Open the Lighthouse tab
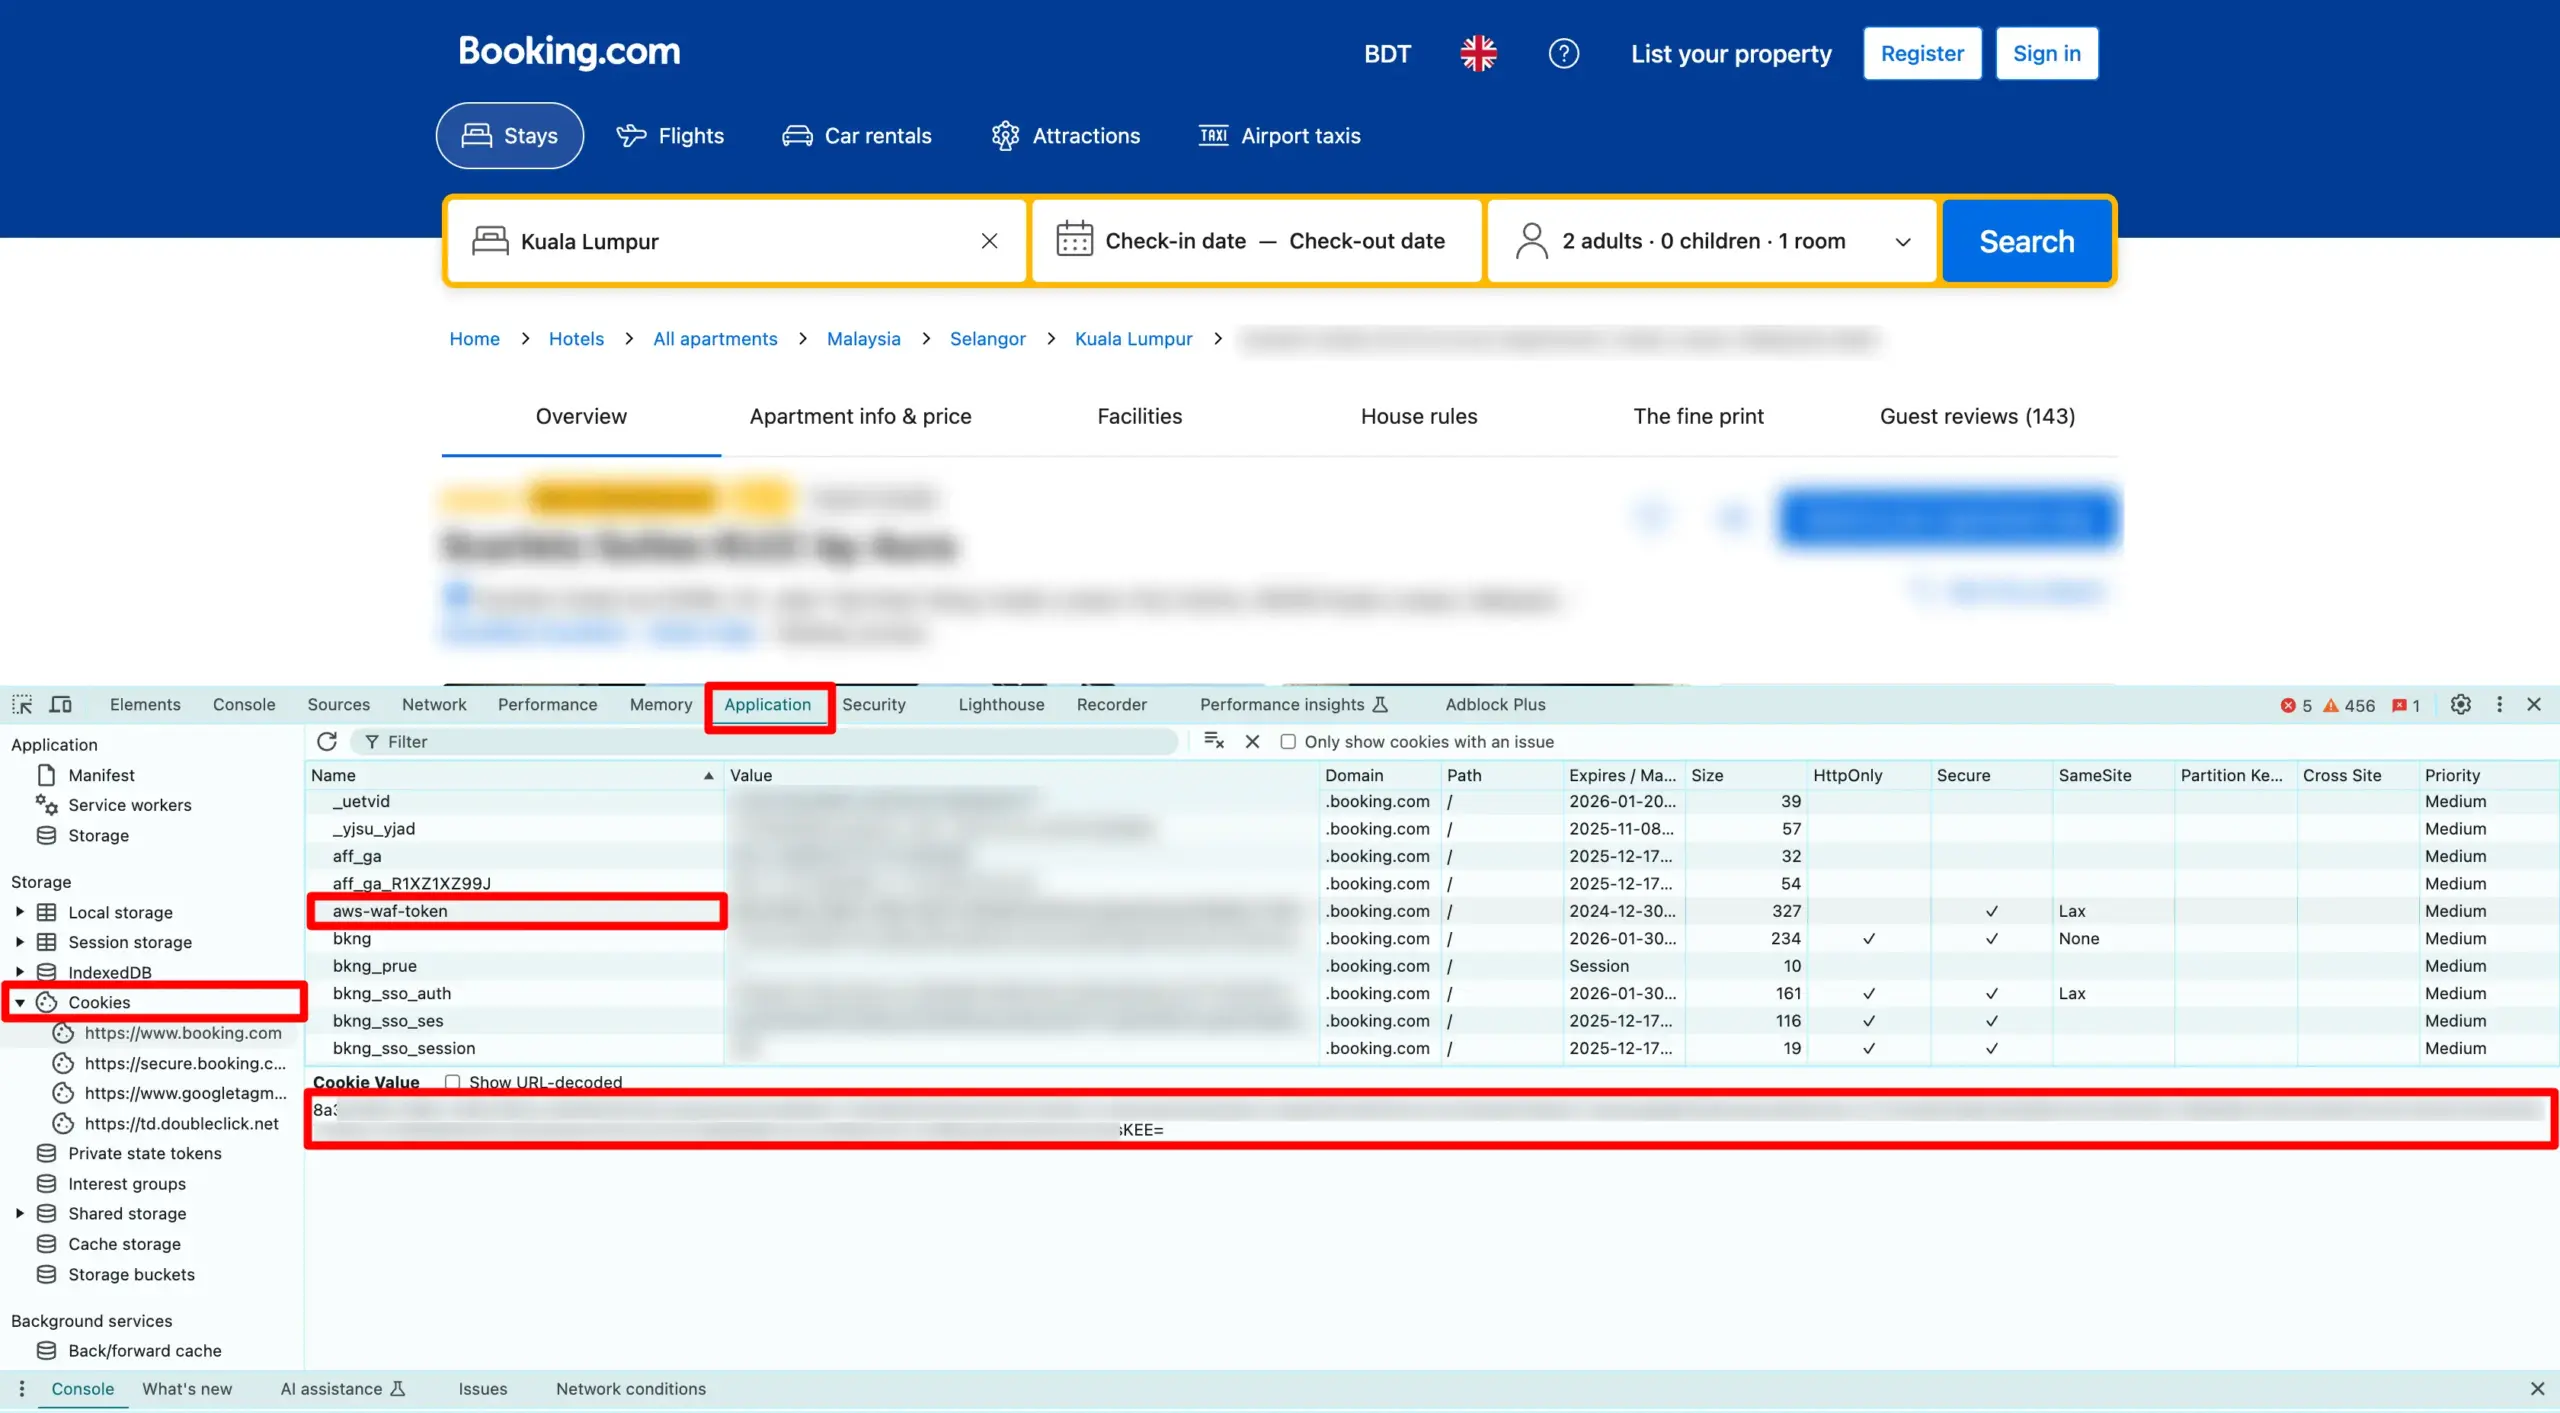2560x1413 pixels. click(1001, 704)
